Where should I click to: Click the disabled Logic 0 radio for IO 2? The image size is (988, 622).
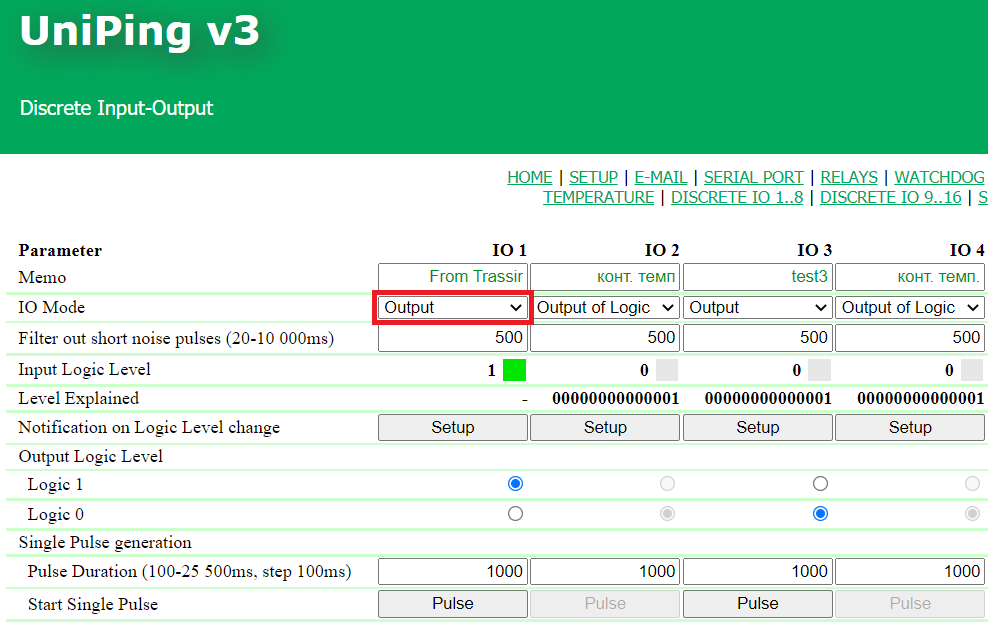(x=667, y=514)
